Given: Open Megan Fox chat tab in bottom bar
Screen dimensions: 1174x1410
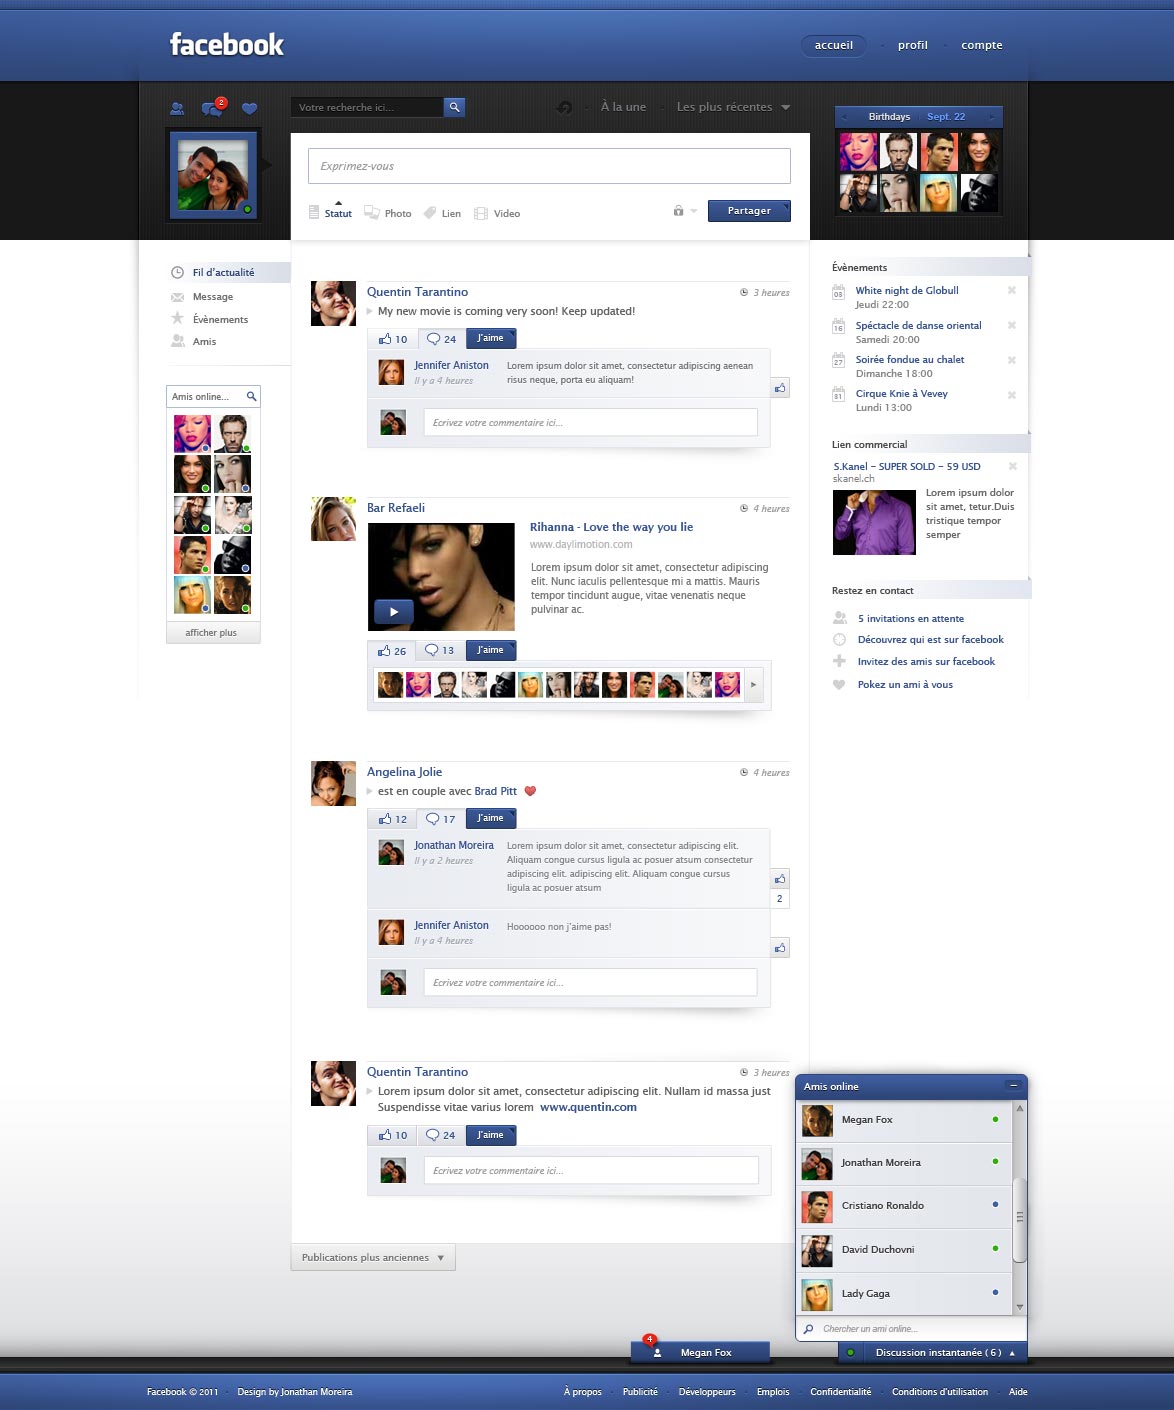Looking at the screenshot, I should pyautogui.click(x=700, y=1352).
